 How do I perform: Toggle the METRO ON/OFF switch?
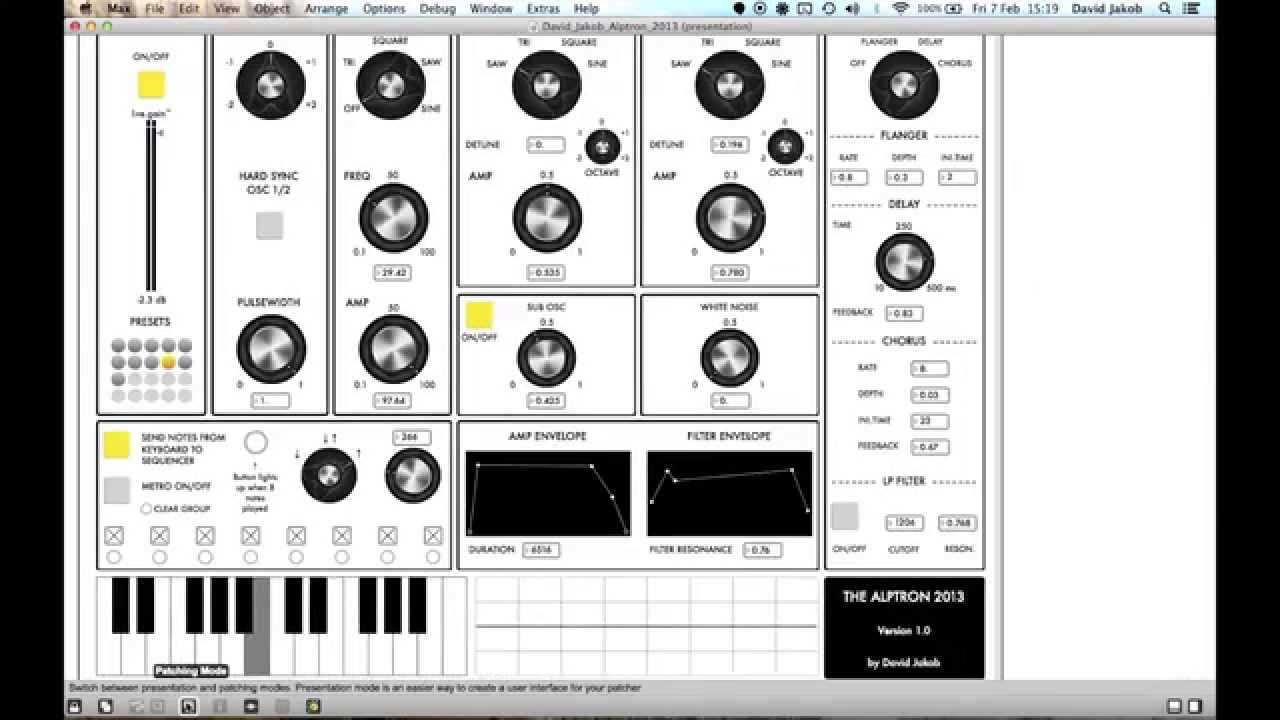coord(117,490)
